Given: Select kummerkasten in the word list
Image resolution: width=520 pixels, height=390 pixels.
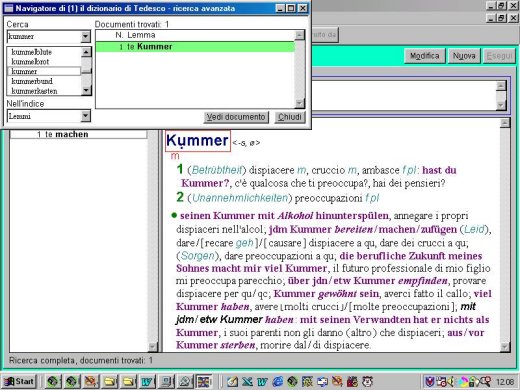Looking at the screenshot, I should (34, 91).
